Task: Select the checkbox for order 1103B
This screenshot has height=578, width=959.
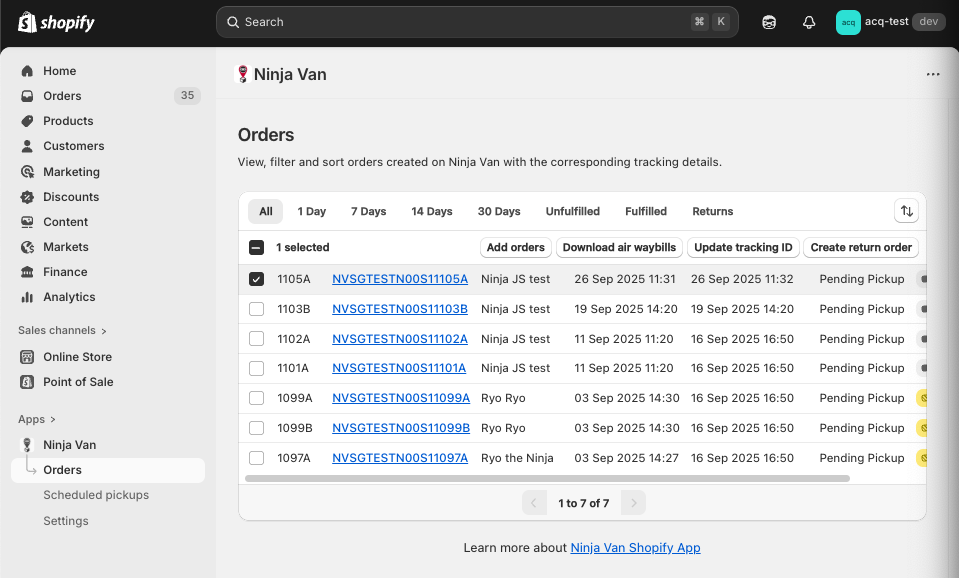Action: pos(257,310)
